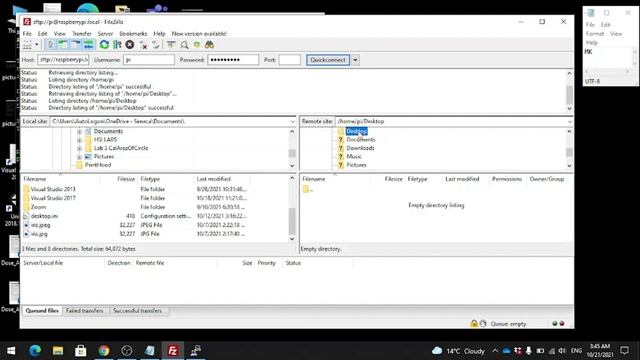Toggle synchronized browsing icon
Viewport: 640px width, 360px height.
pyautogui.click(x=197, y=45)
